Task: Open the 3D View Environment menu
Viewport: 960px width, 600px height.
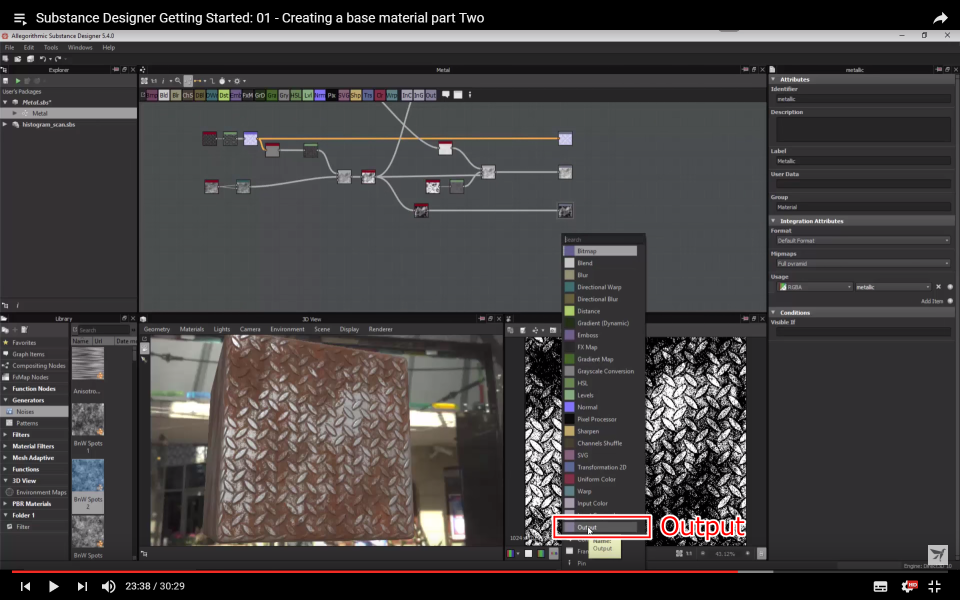Action: coord(287,329)
